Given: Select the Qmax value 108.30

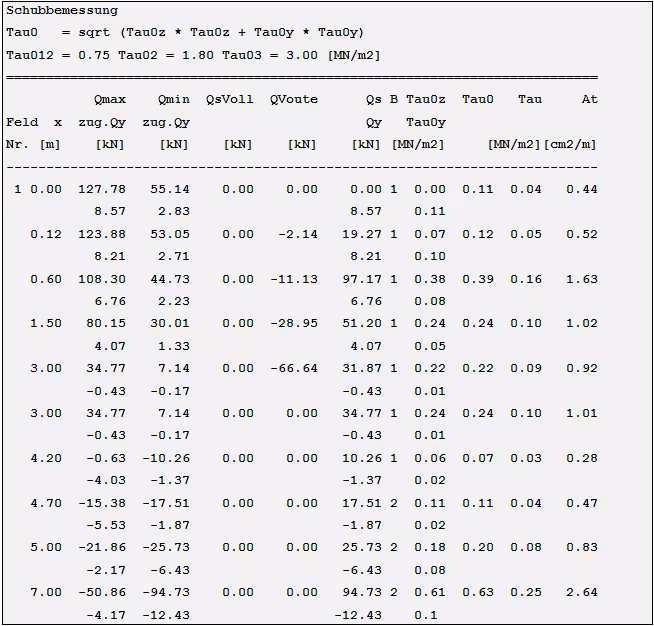Looking at the screenshot, I should click(102, 279).
